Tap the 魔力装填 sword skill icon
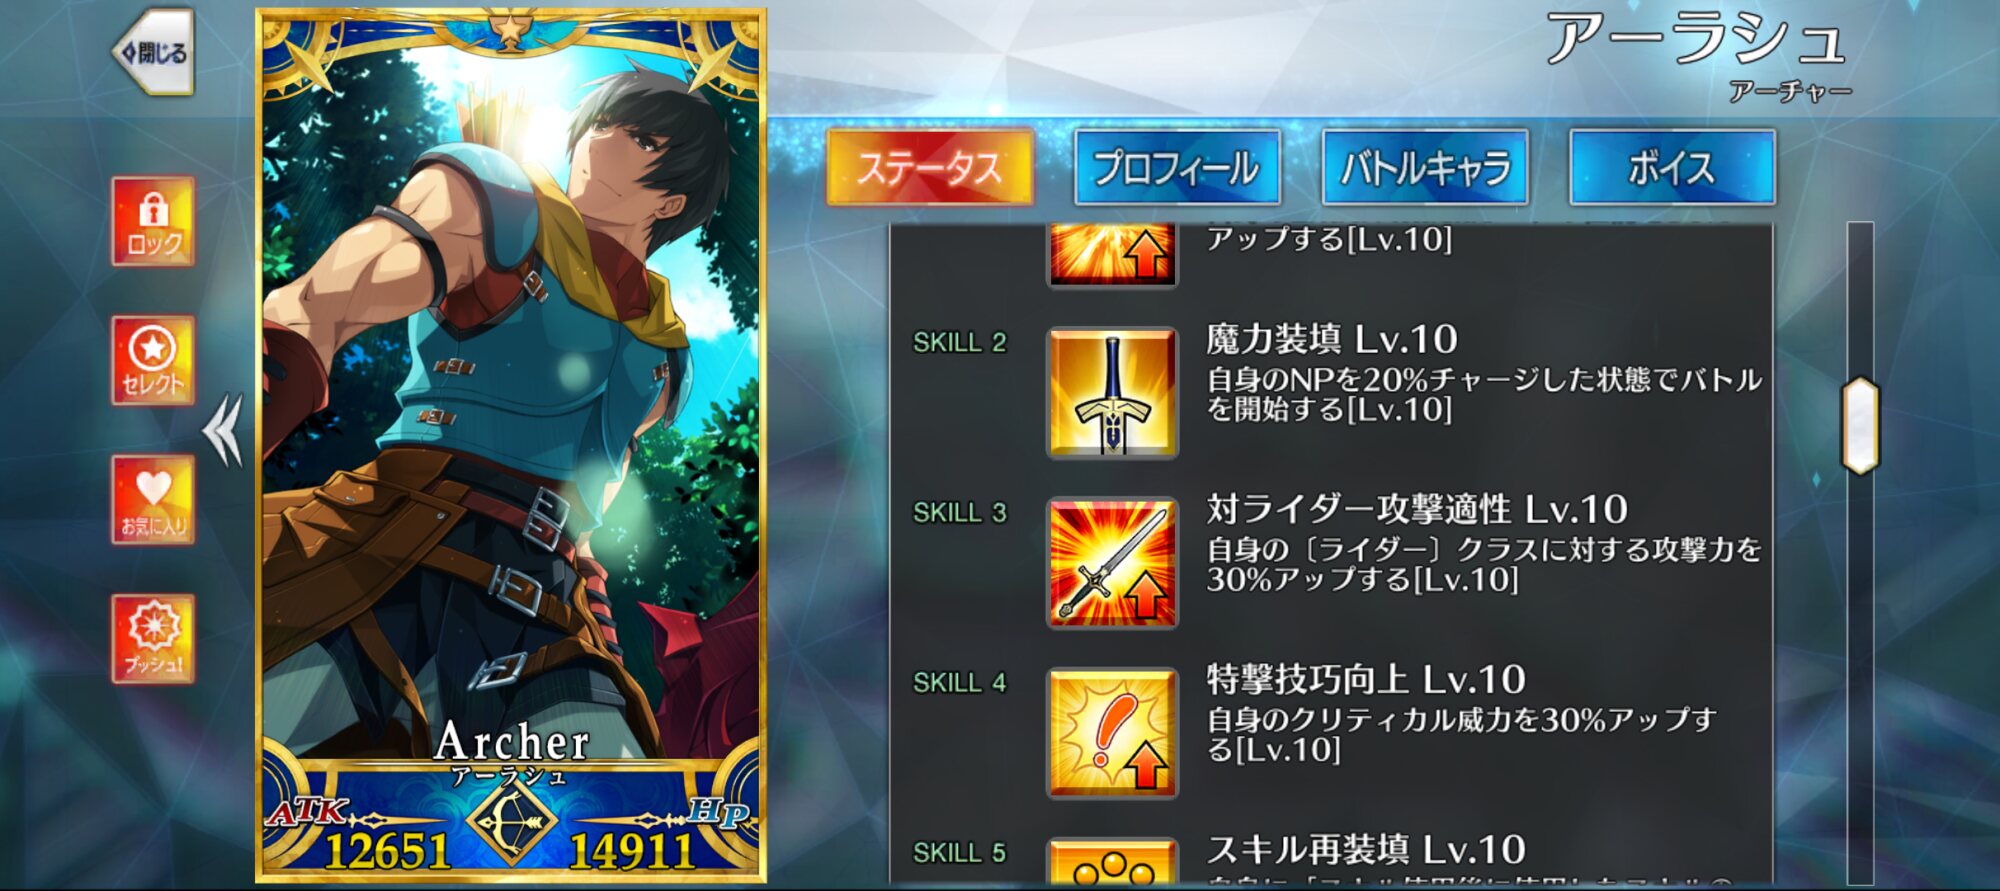This screenshot has height=891, width=2000. (1112, 393)
